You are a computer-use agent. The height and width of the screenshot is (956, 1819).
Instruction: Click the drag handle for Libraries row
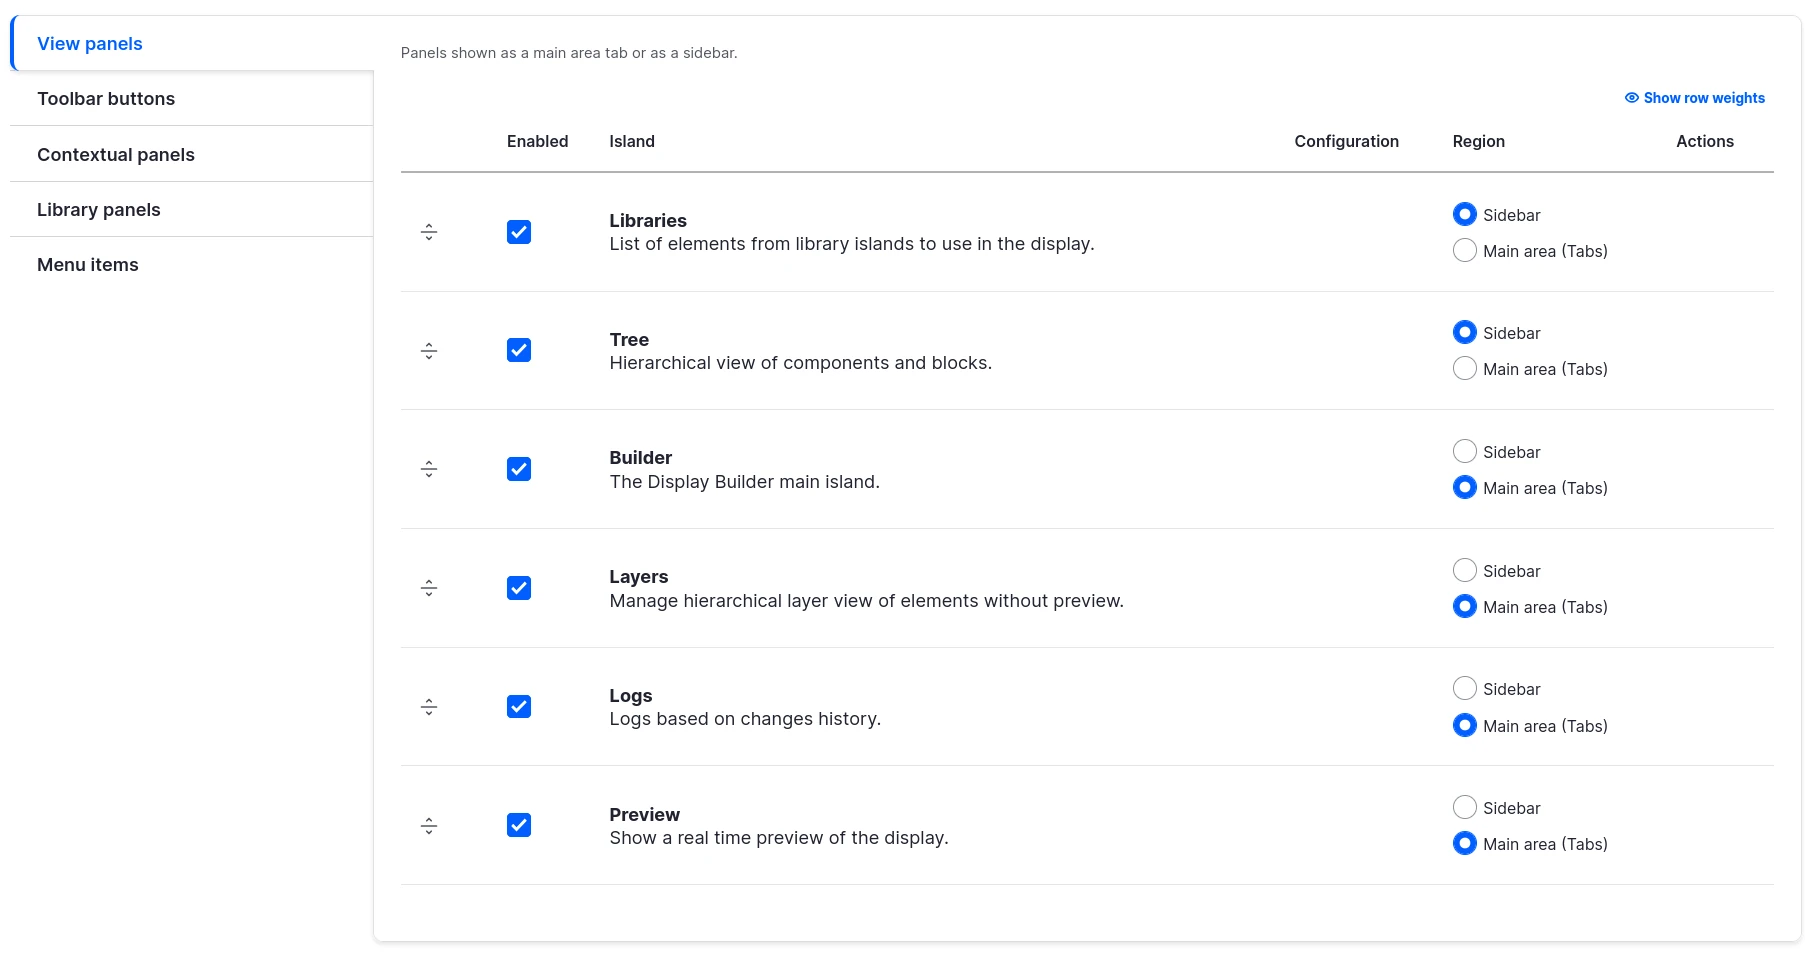coord(429,232)
